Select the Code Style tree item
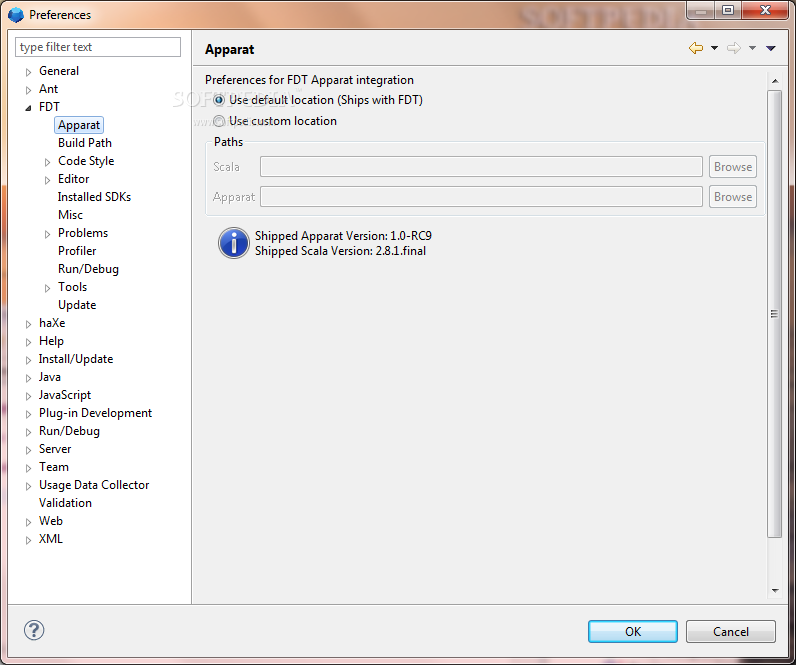796x665 pixels. 86,161
